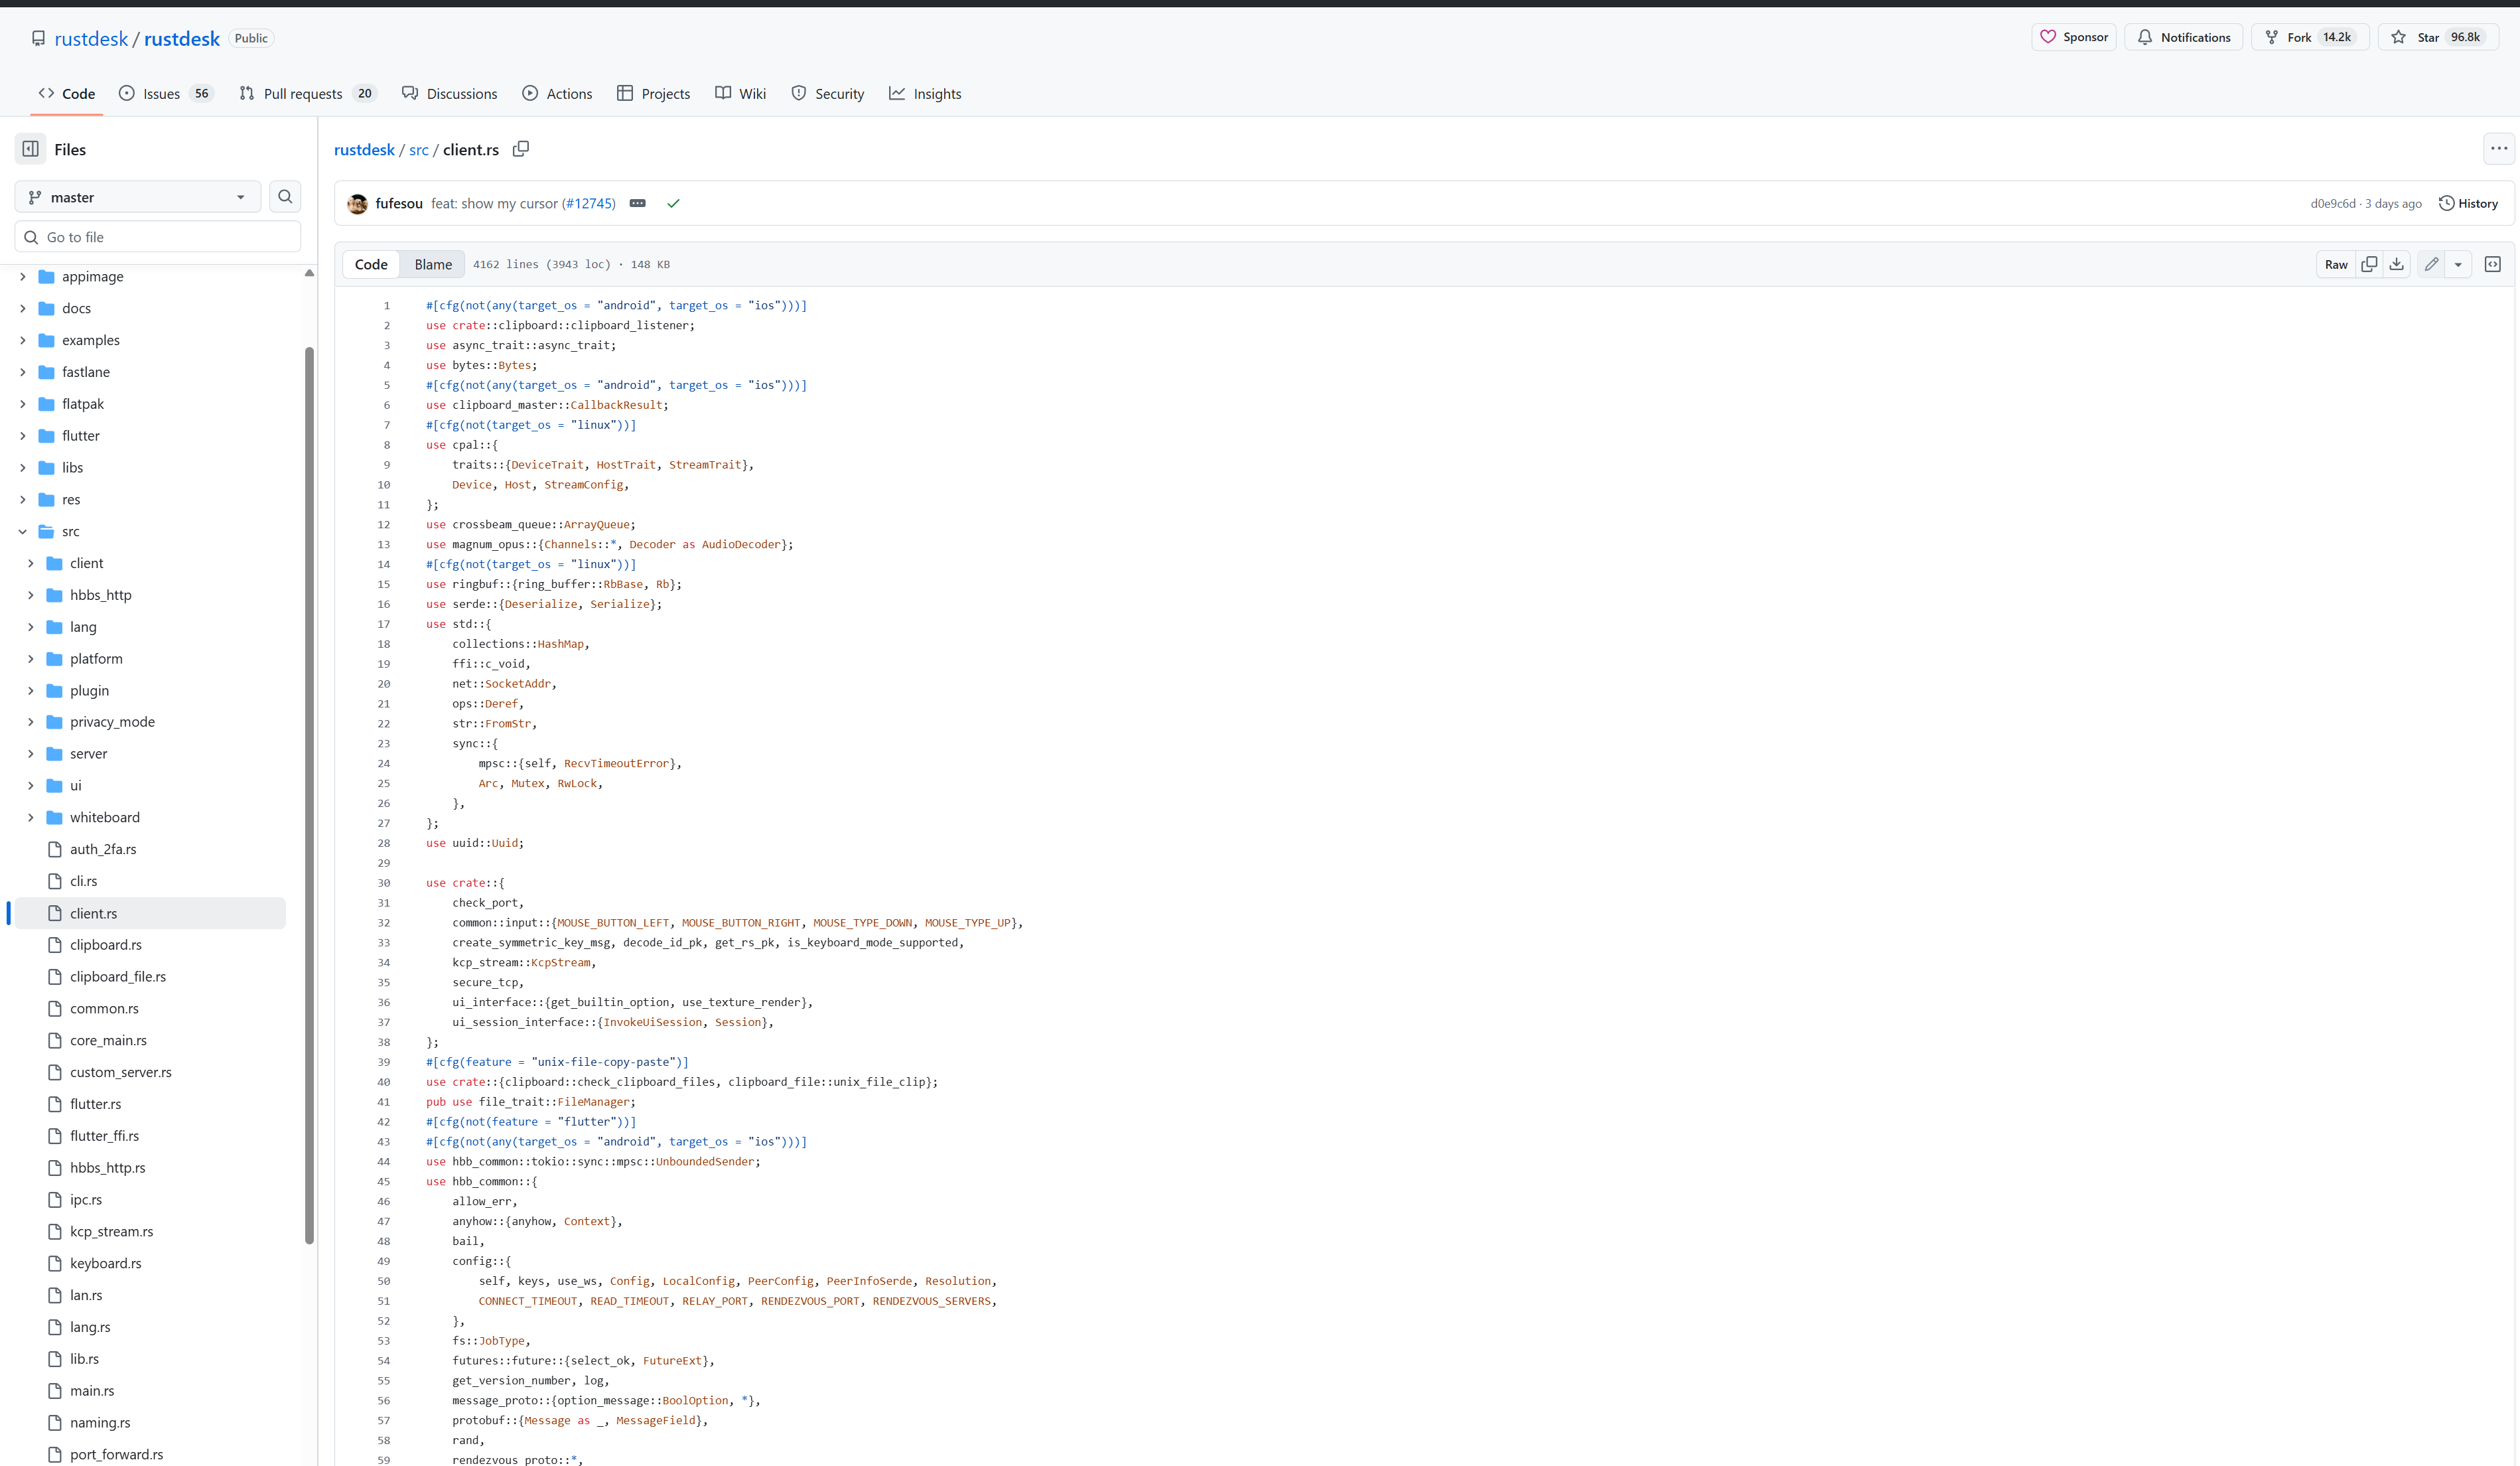The image size is (2520, 1466).
Task: Select the Code view toggle
Action: pos(371,264)
